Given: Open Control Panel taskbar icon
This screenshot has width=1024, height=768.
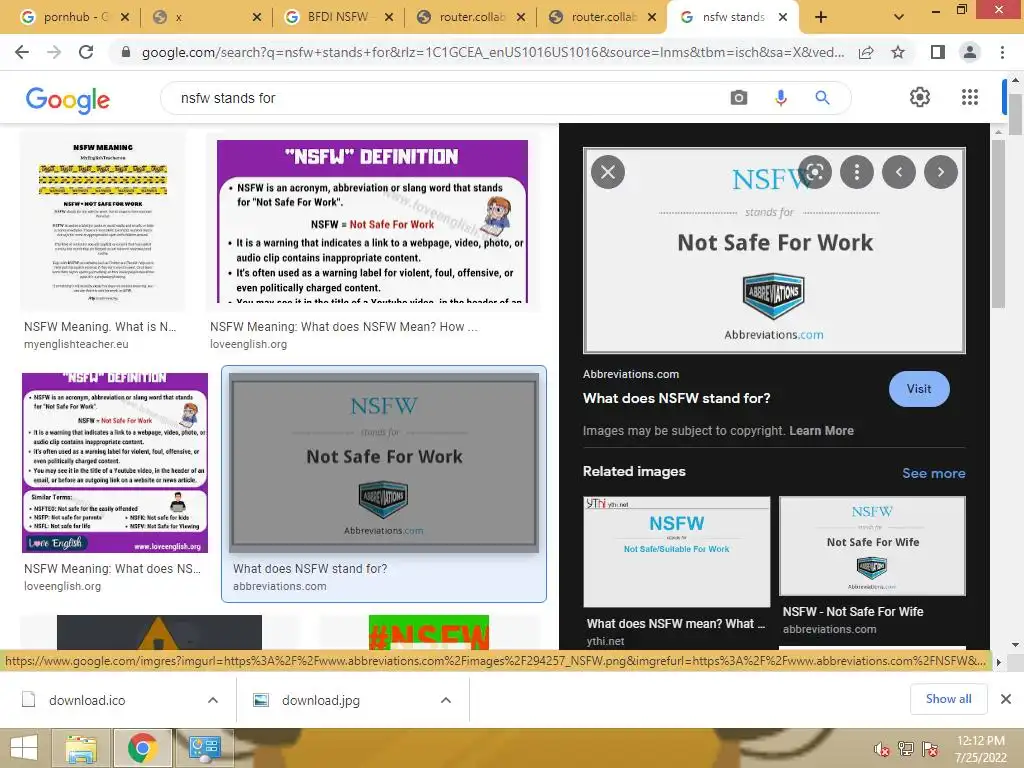Looking at the screenshot, I should [x=204, y=748].
